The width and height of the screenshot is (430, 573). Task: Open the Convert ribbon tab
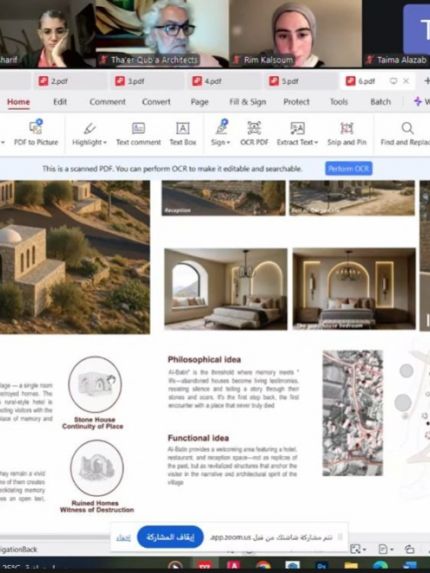(x=156, y=102)
